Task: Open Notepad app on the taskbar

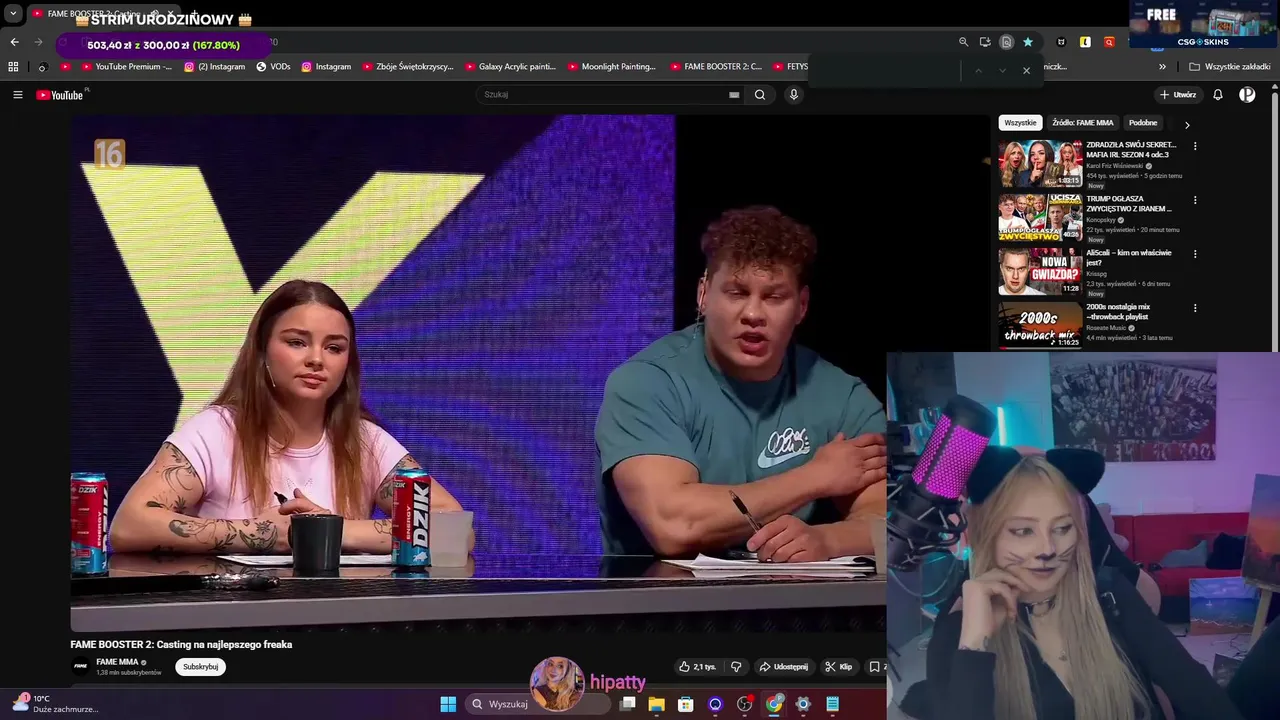Action: 832,704
